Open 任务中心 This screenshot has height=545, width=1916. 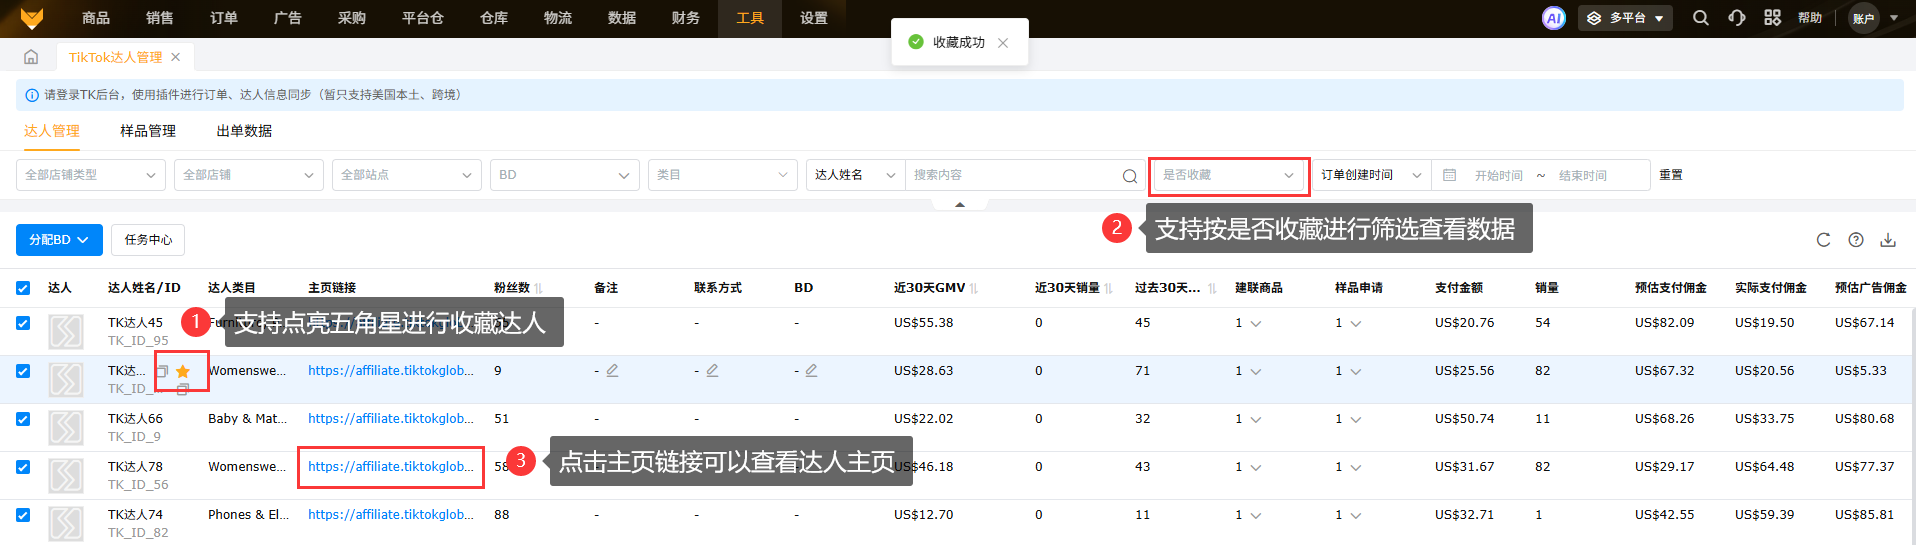tap(148, 240)
